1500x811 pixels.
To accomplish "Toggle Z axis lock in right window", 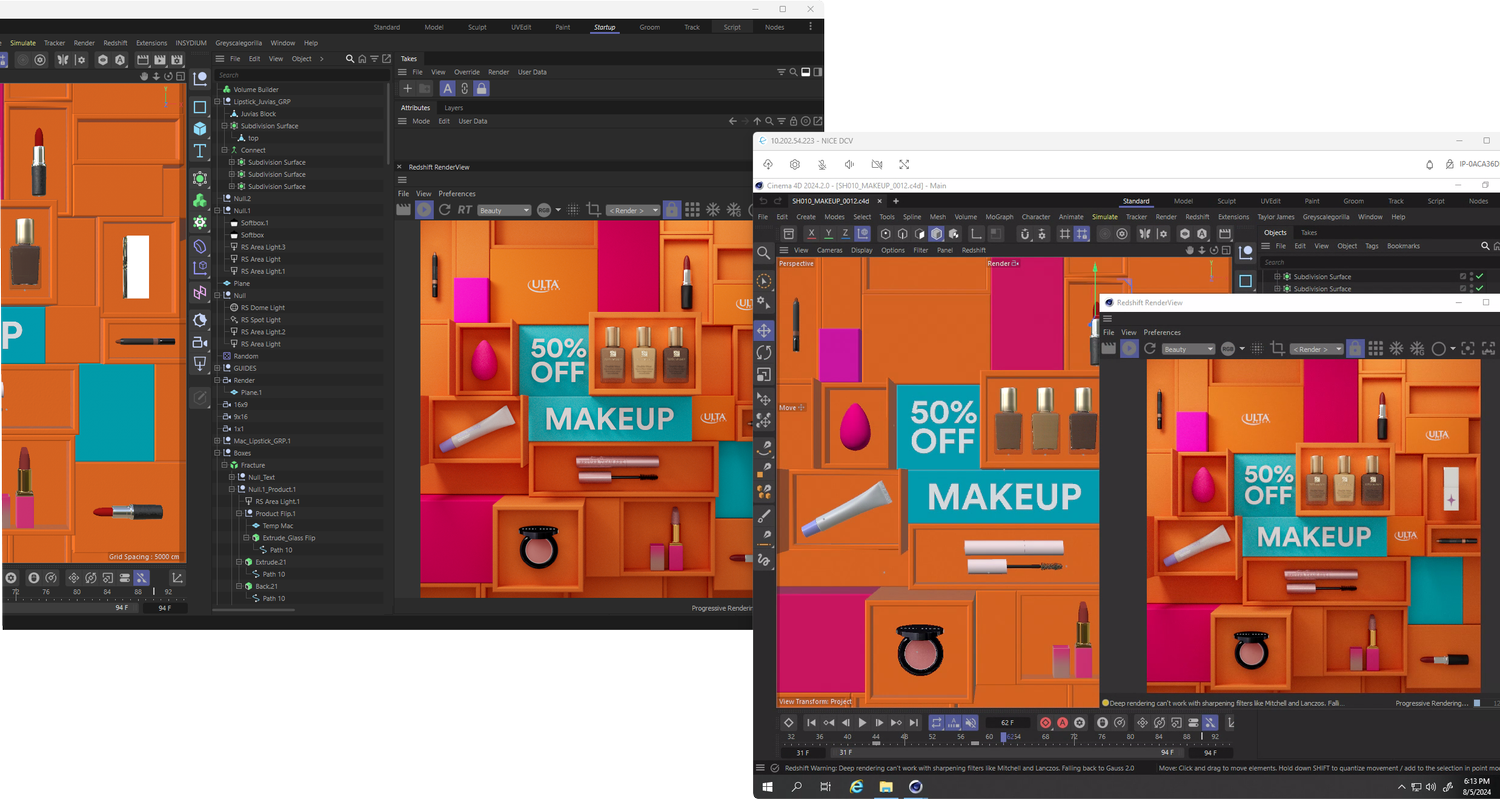I will pos(845,233).
